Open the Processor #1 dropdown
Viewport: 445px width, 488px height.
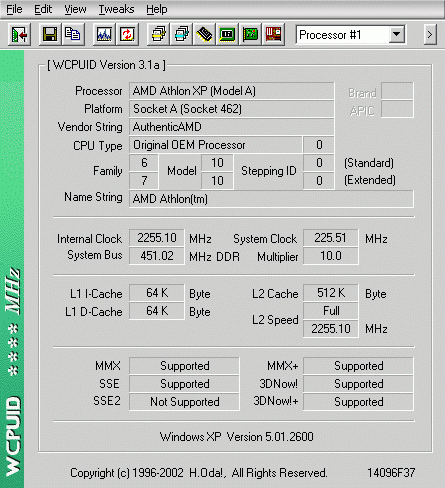[397, 34]
